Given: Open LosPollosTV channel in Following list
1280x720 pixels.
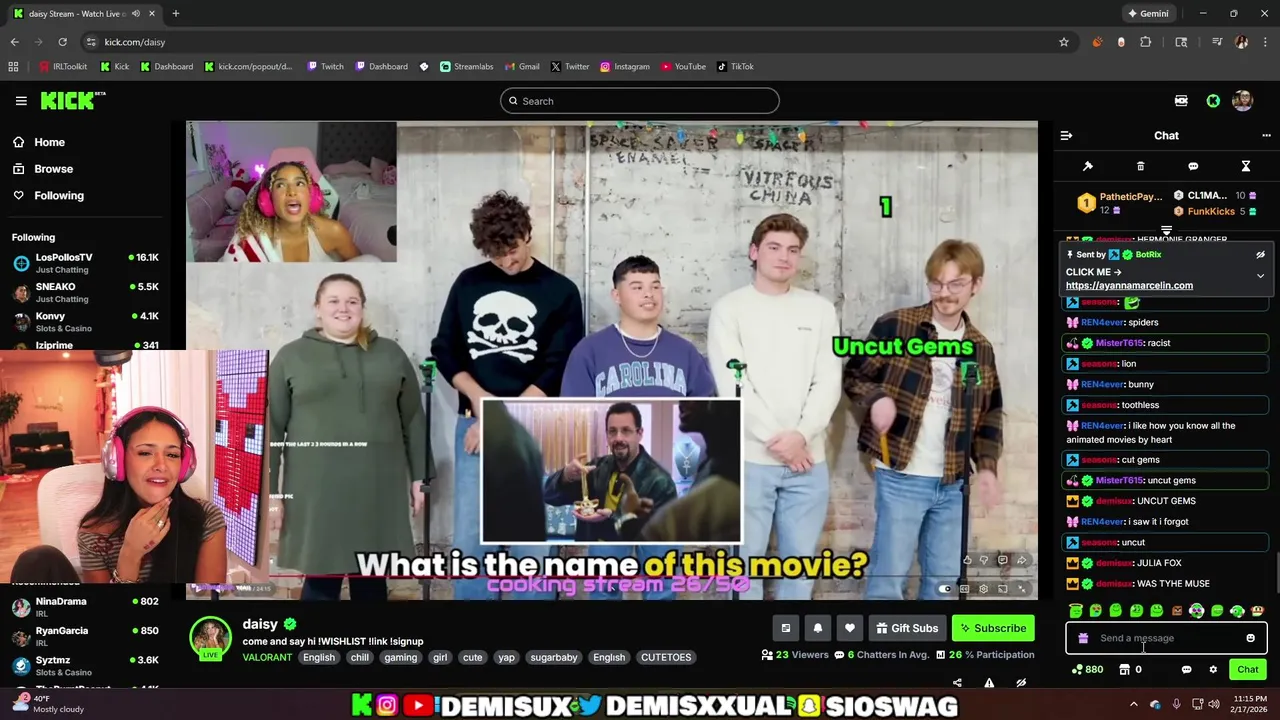Looking at the screenshot, I should click(85, 263).
